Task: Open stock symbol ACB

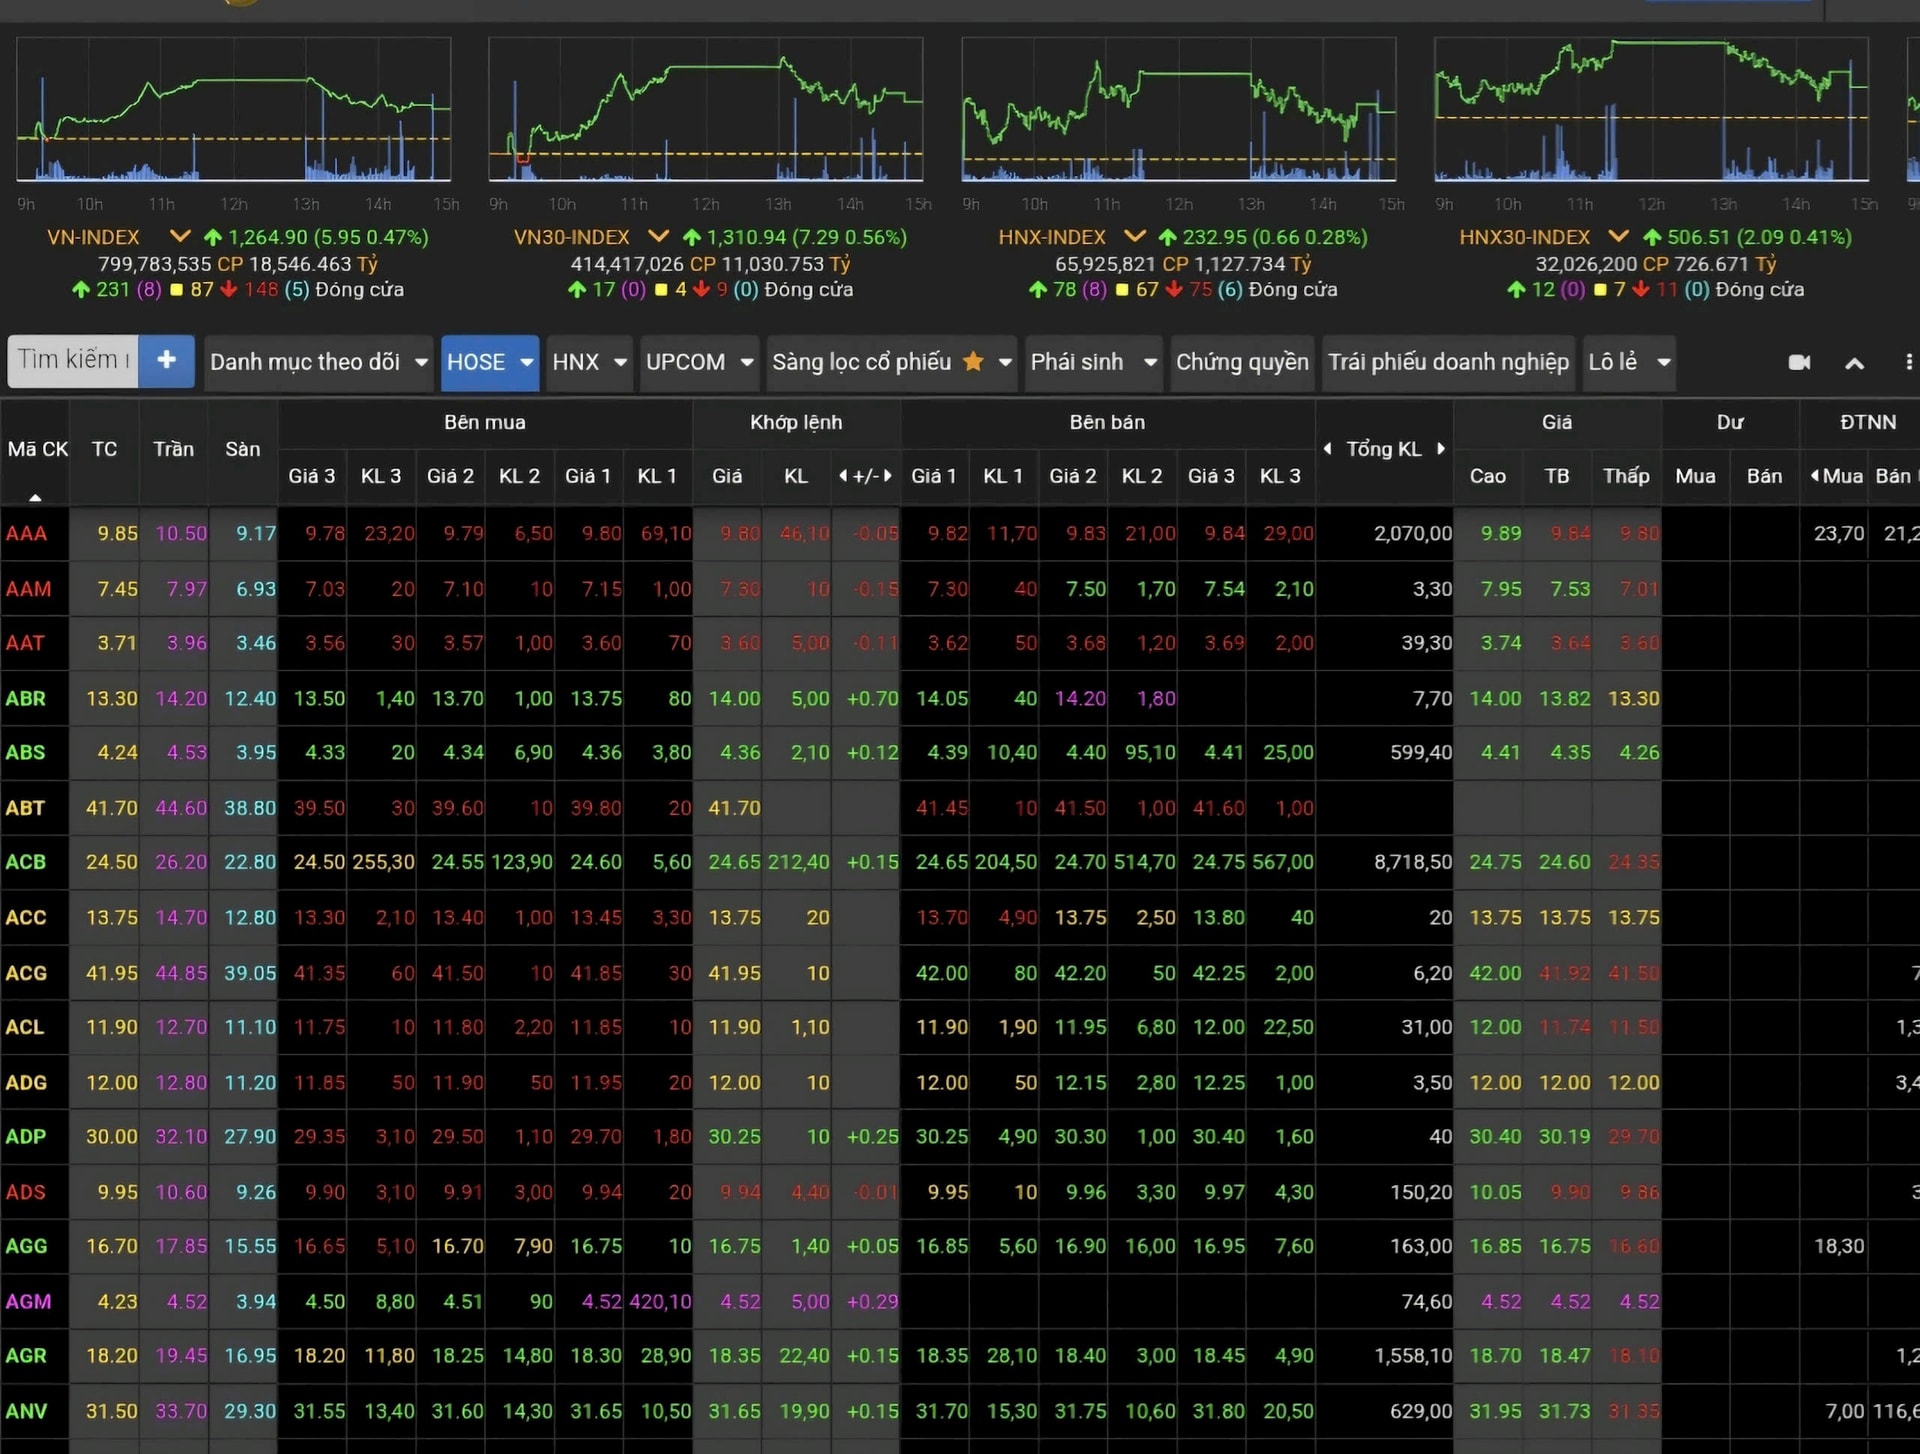Action: 25,862
